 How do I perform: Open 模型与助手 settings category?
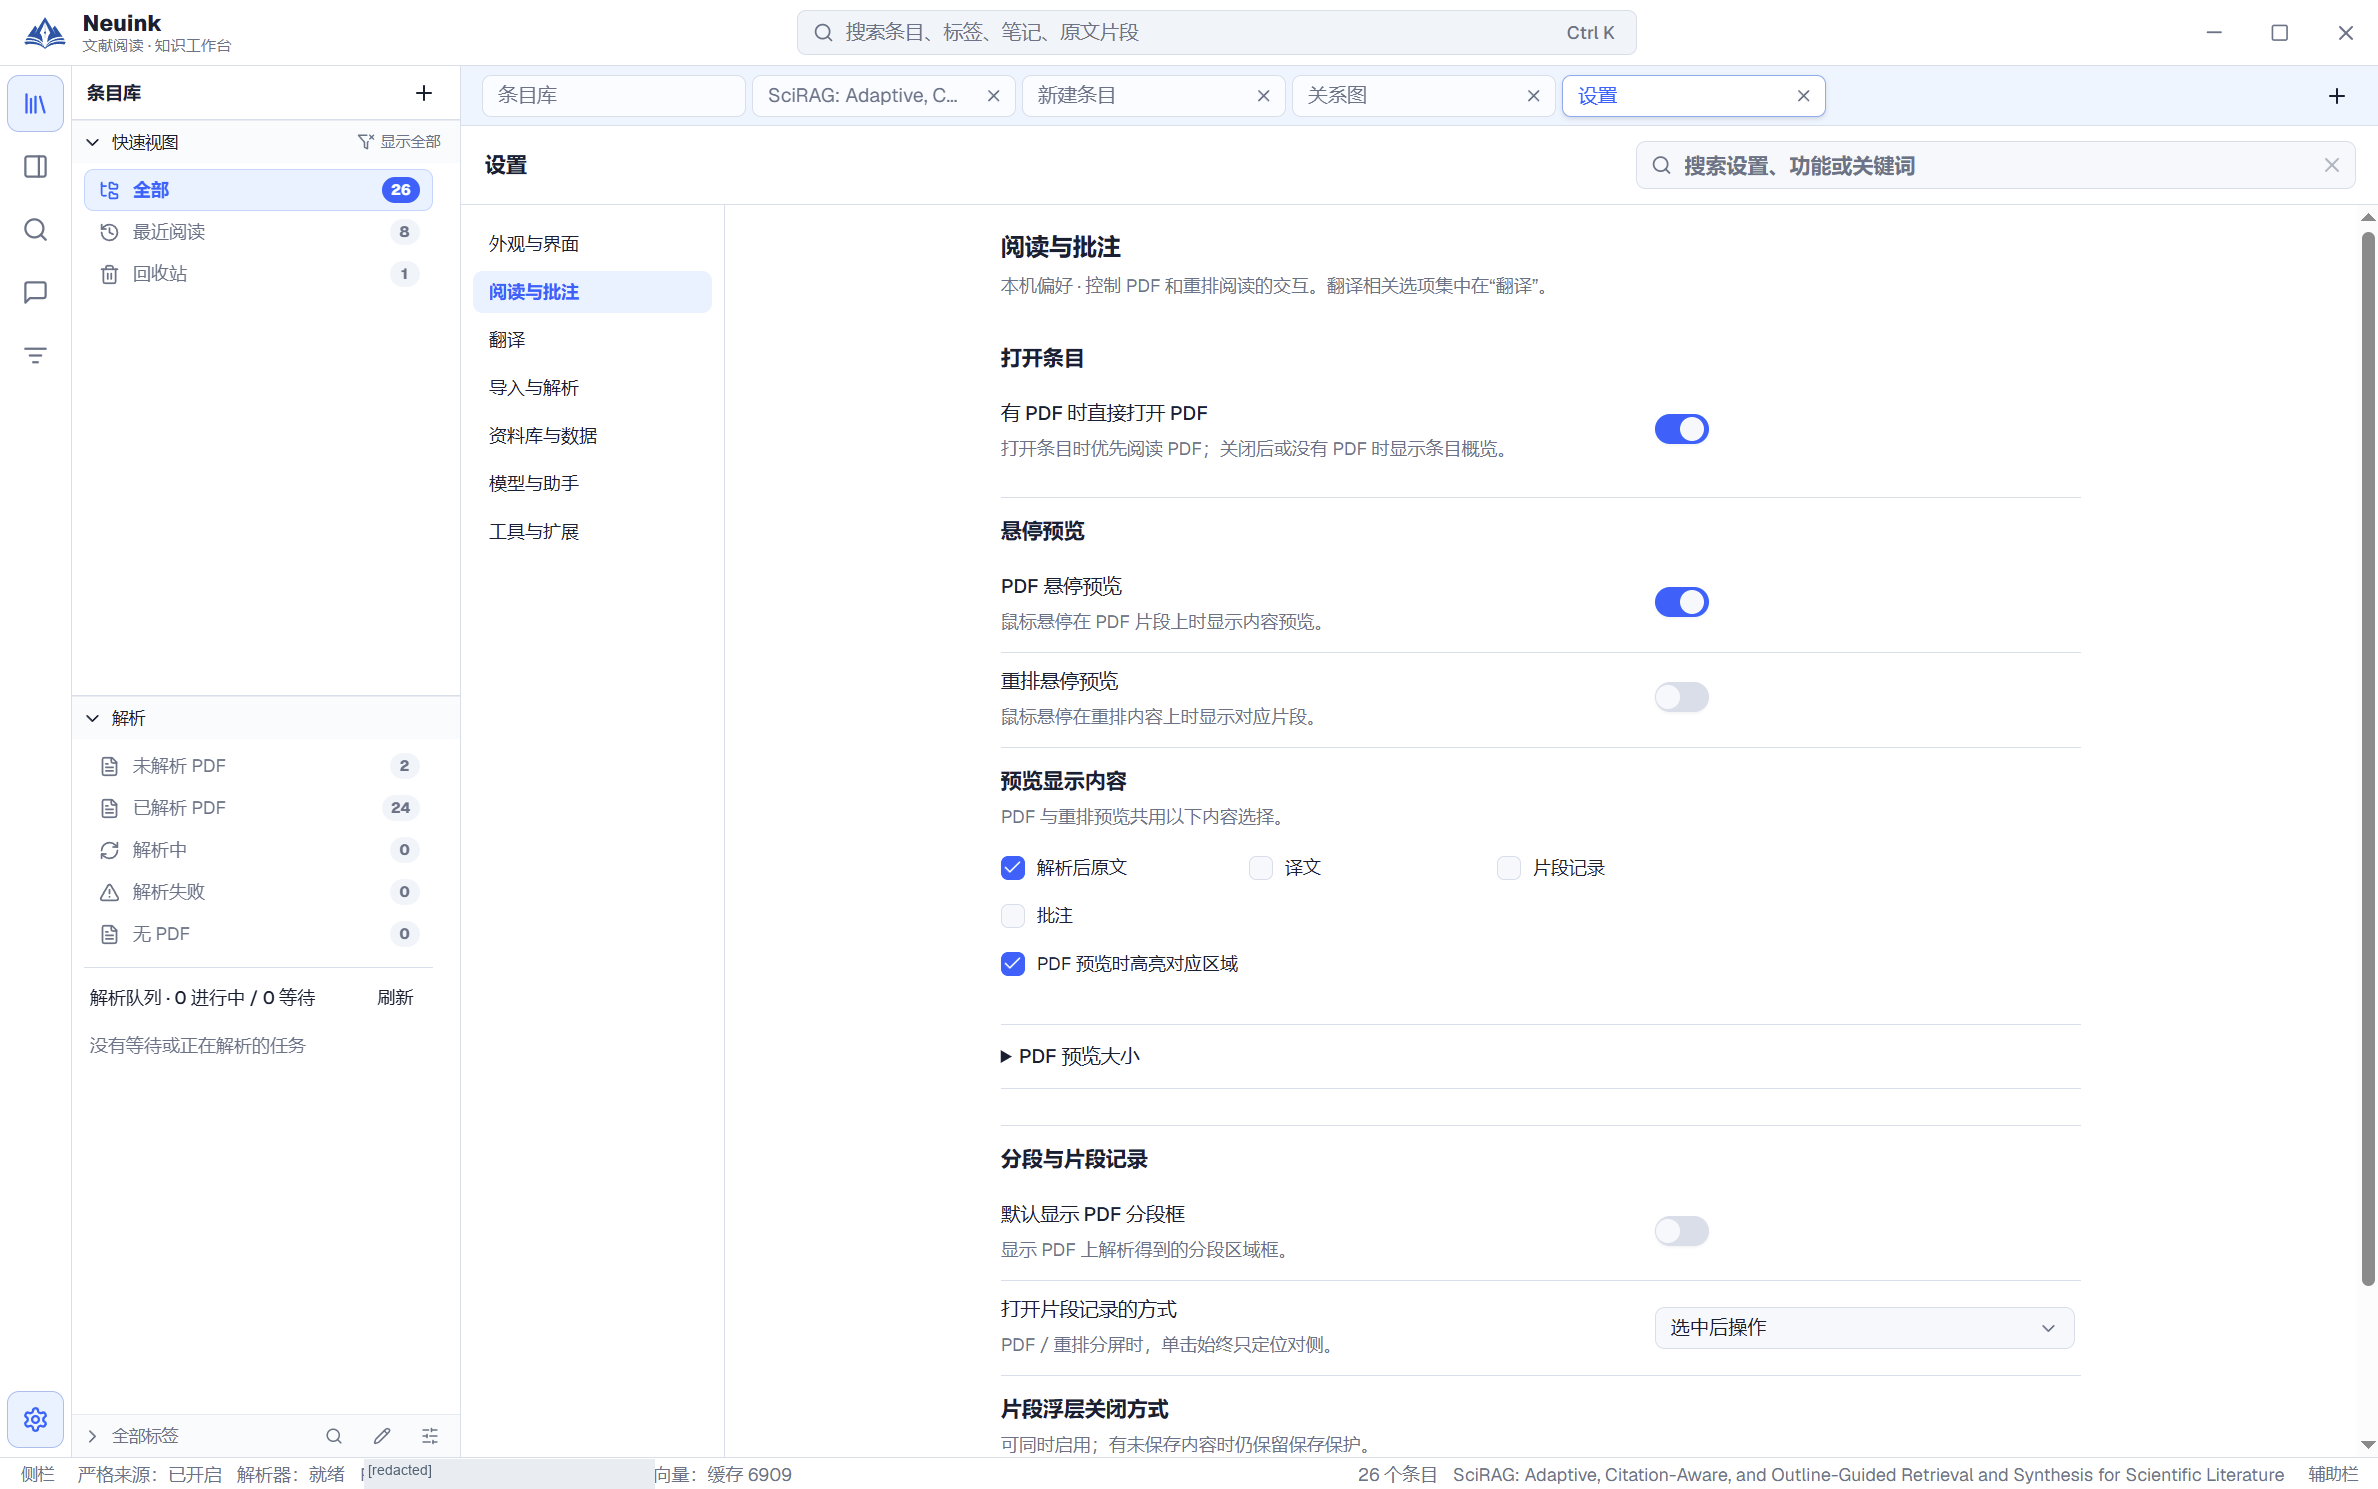(592, 484)
